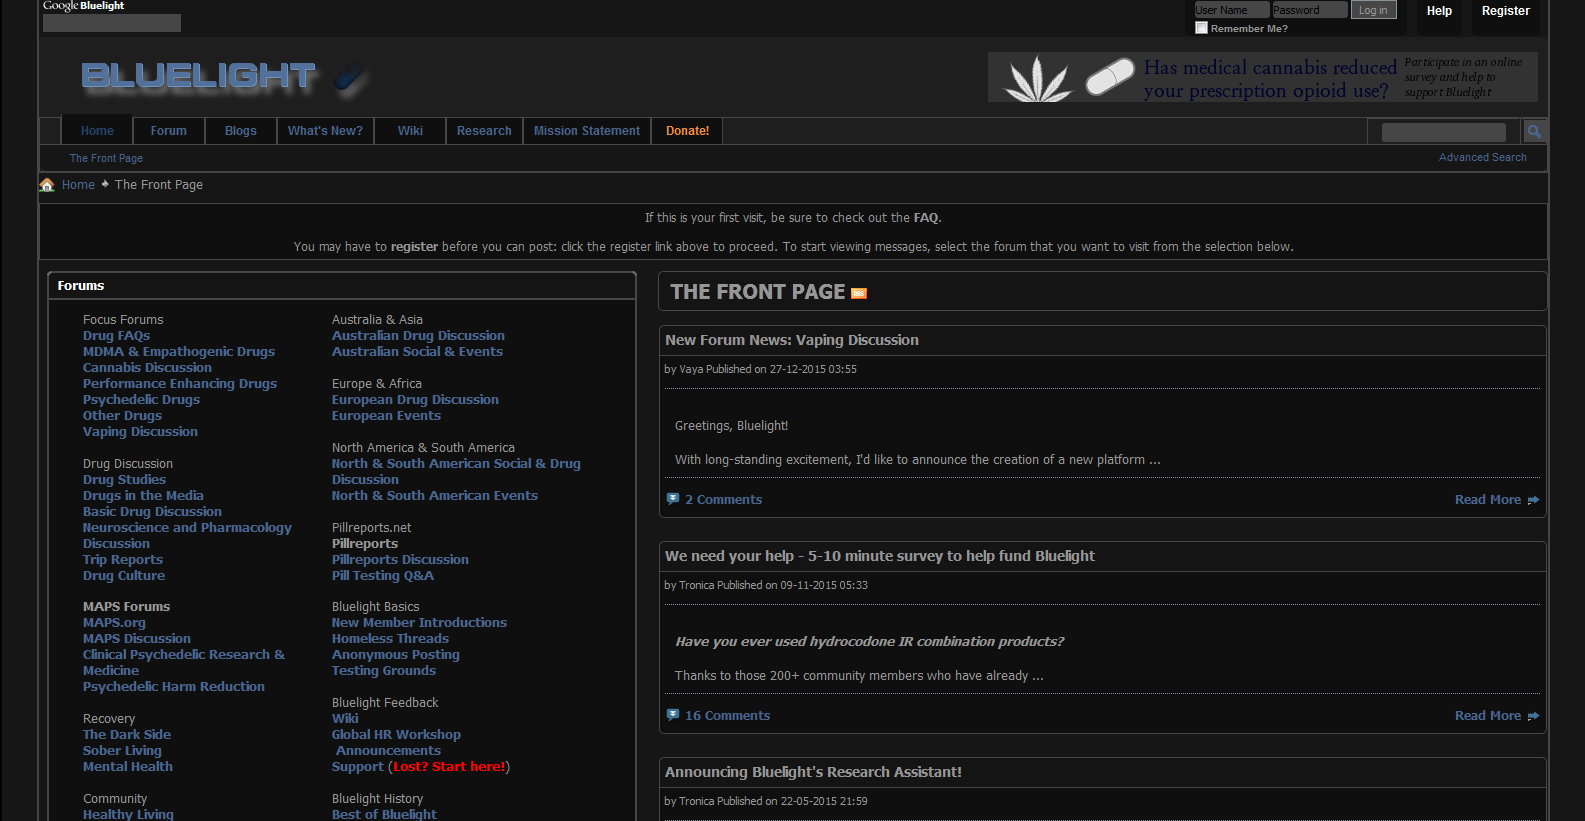Image resolution: width=1585 pixels, height=821 pixels.
Task: Open the Home tab
Action: coord(97,131)
